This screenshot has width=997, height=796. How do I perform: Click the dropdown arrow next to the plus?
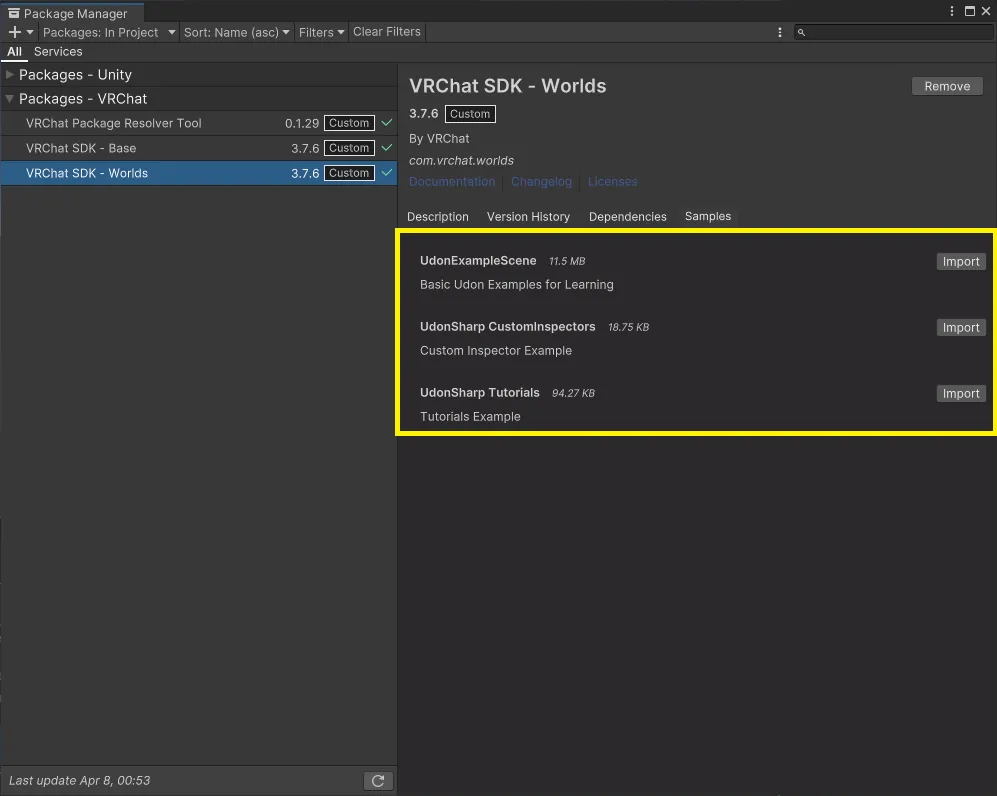(29, 32)
